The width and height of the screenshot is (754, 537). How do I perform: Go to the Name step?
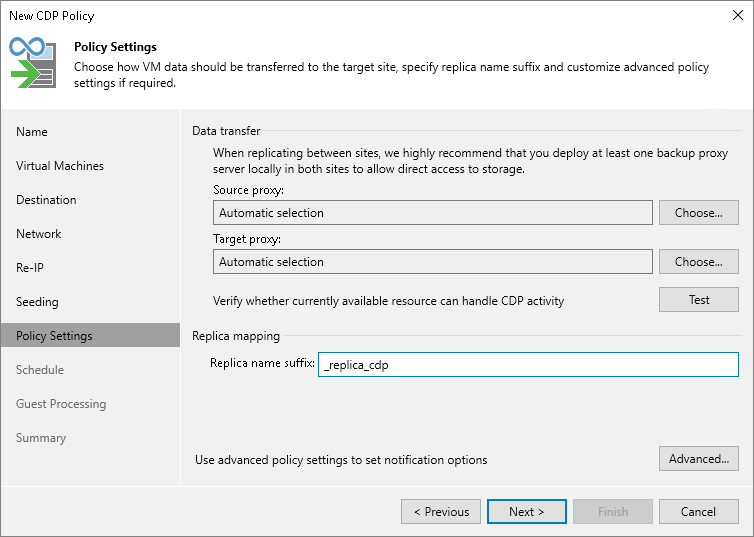32,132
